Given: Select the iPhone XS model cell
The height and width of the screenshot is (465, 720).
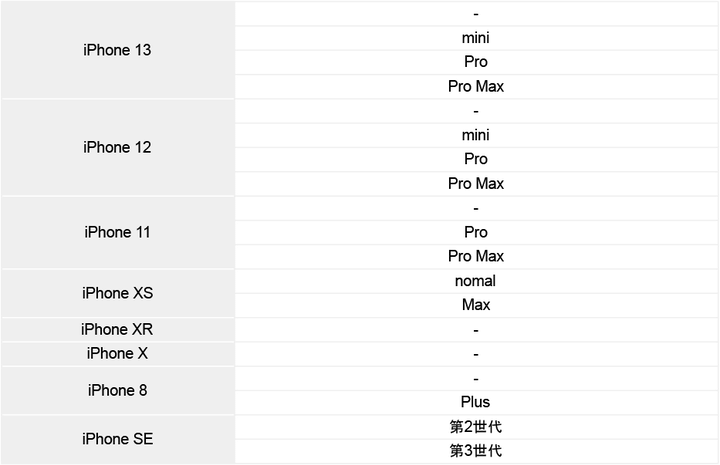Looking at the screenshot, I should coord(117,293).
